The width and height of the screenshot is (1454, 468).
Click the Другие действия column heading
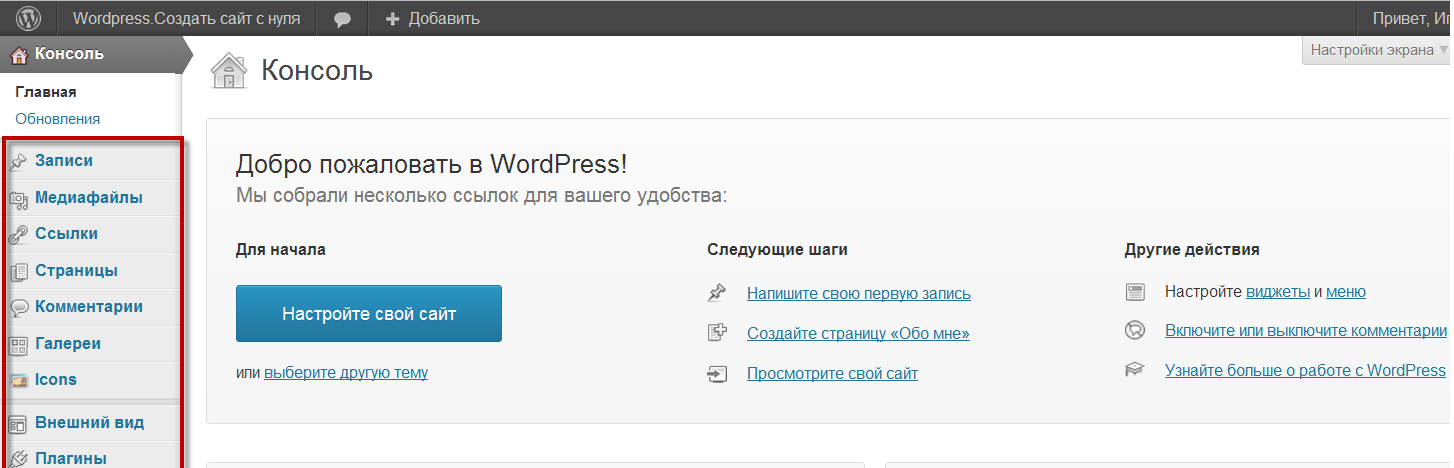click(x=1192, y=250)
